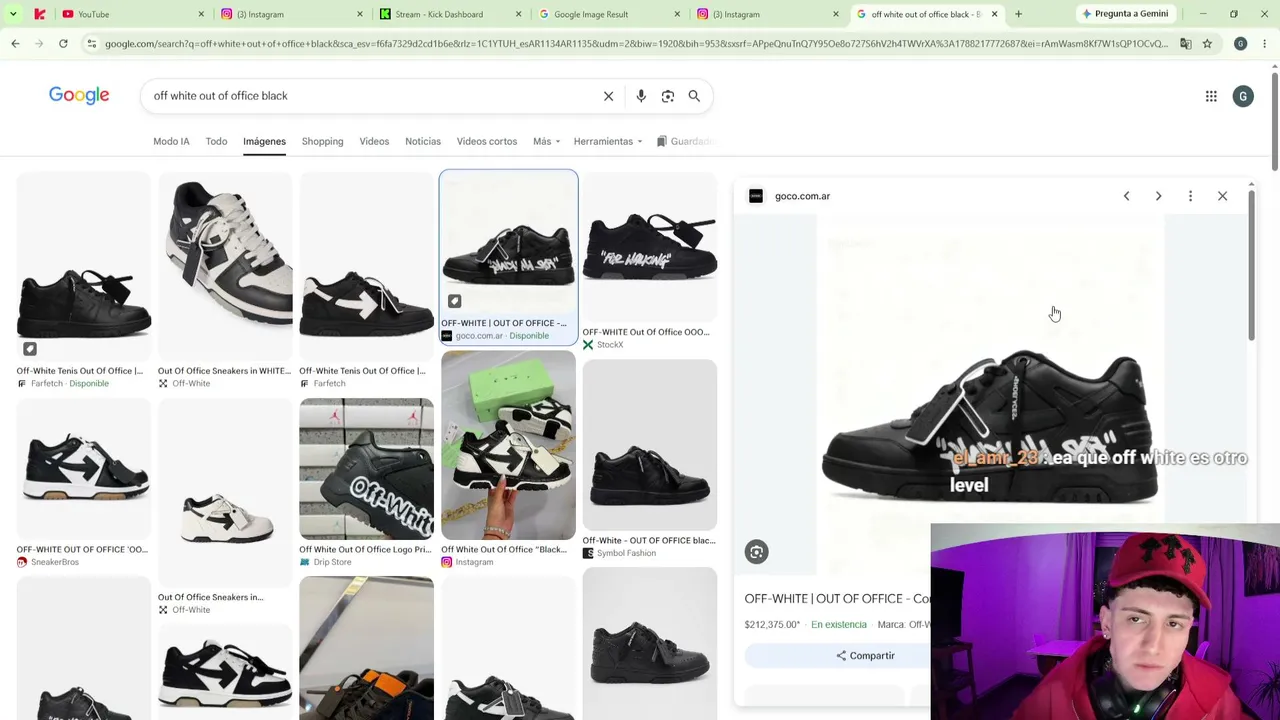View site information in the address bar
Screen dimensions: 1280x720
91,44
